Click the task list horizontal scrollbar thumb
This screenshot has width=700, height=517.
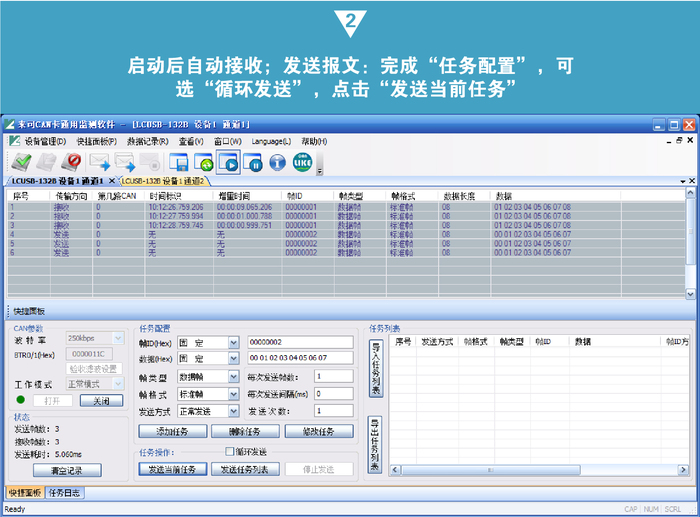tap(491, 470)
